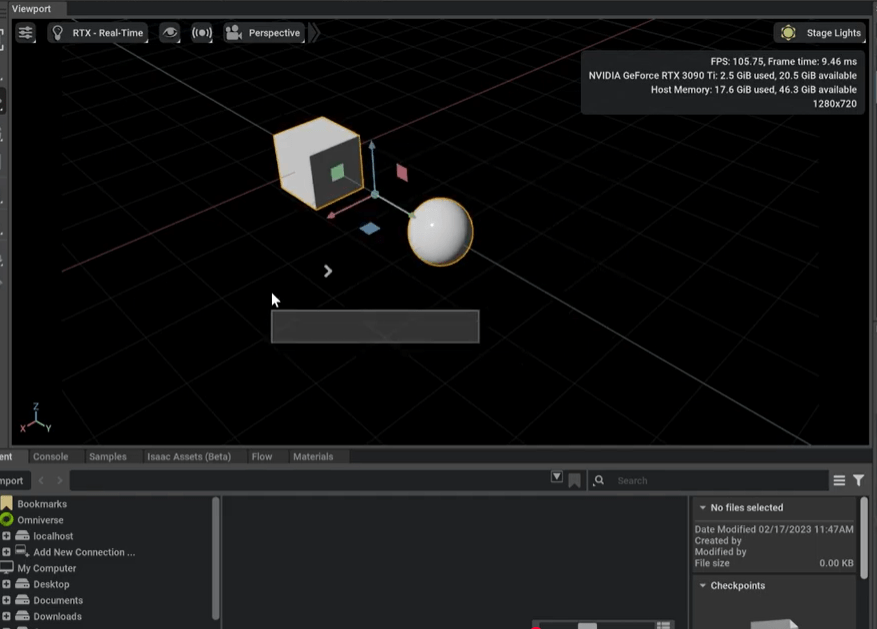Select the white sphere in the viewport
Viewport: 877px width, 629px height.
pyautogui.click(x=440, y=232)
